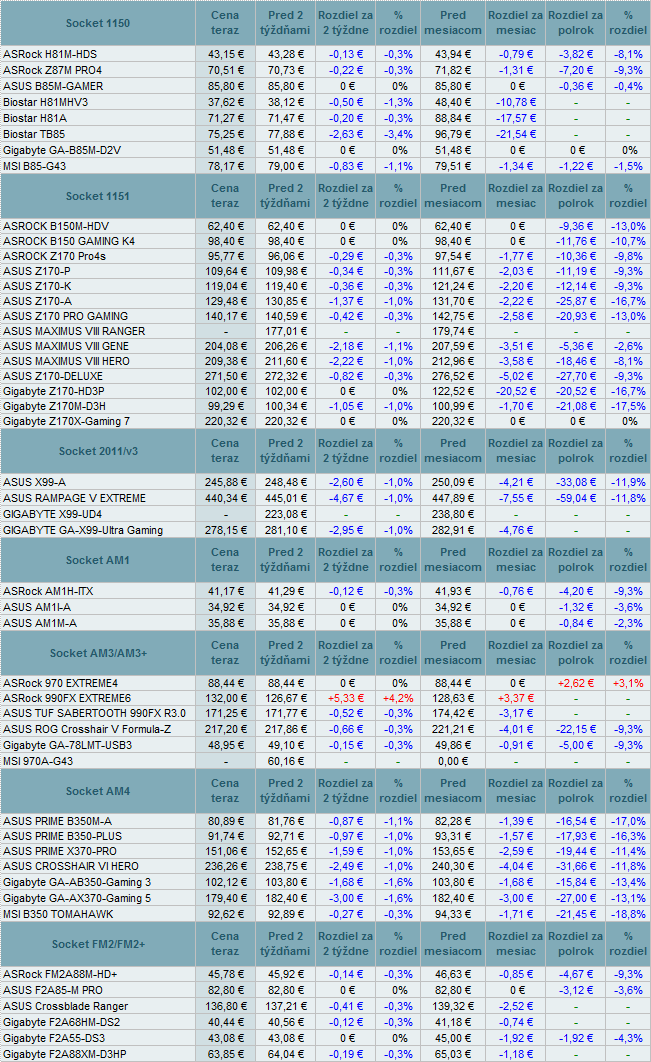651x1062 pixels.
Task: Click ASUS AM1I-A row label
Action: coord(37,608)
